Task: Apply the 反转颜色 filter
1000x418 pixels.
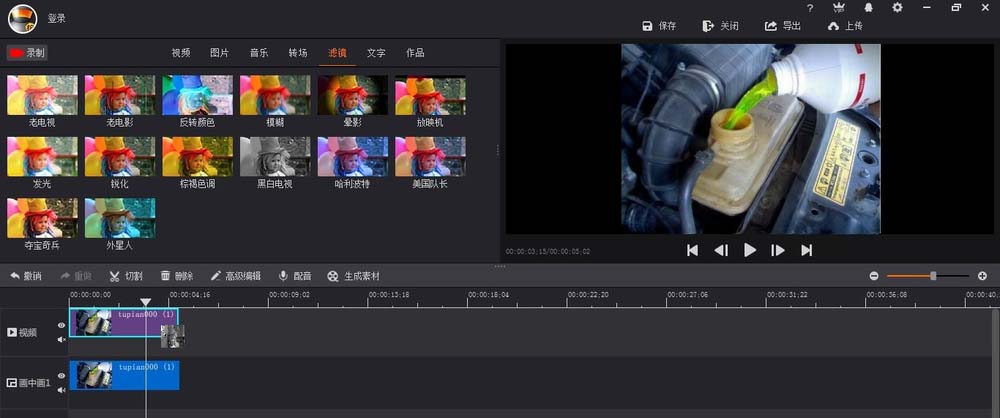Action: [198, 95]
